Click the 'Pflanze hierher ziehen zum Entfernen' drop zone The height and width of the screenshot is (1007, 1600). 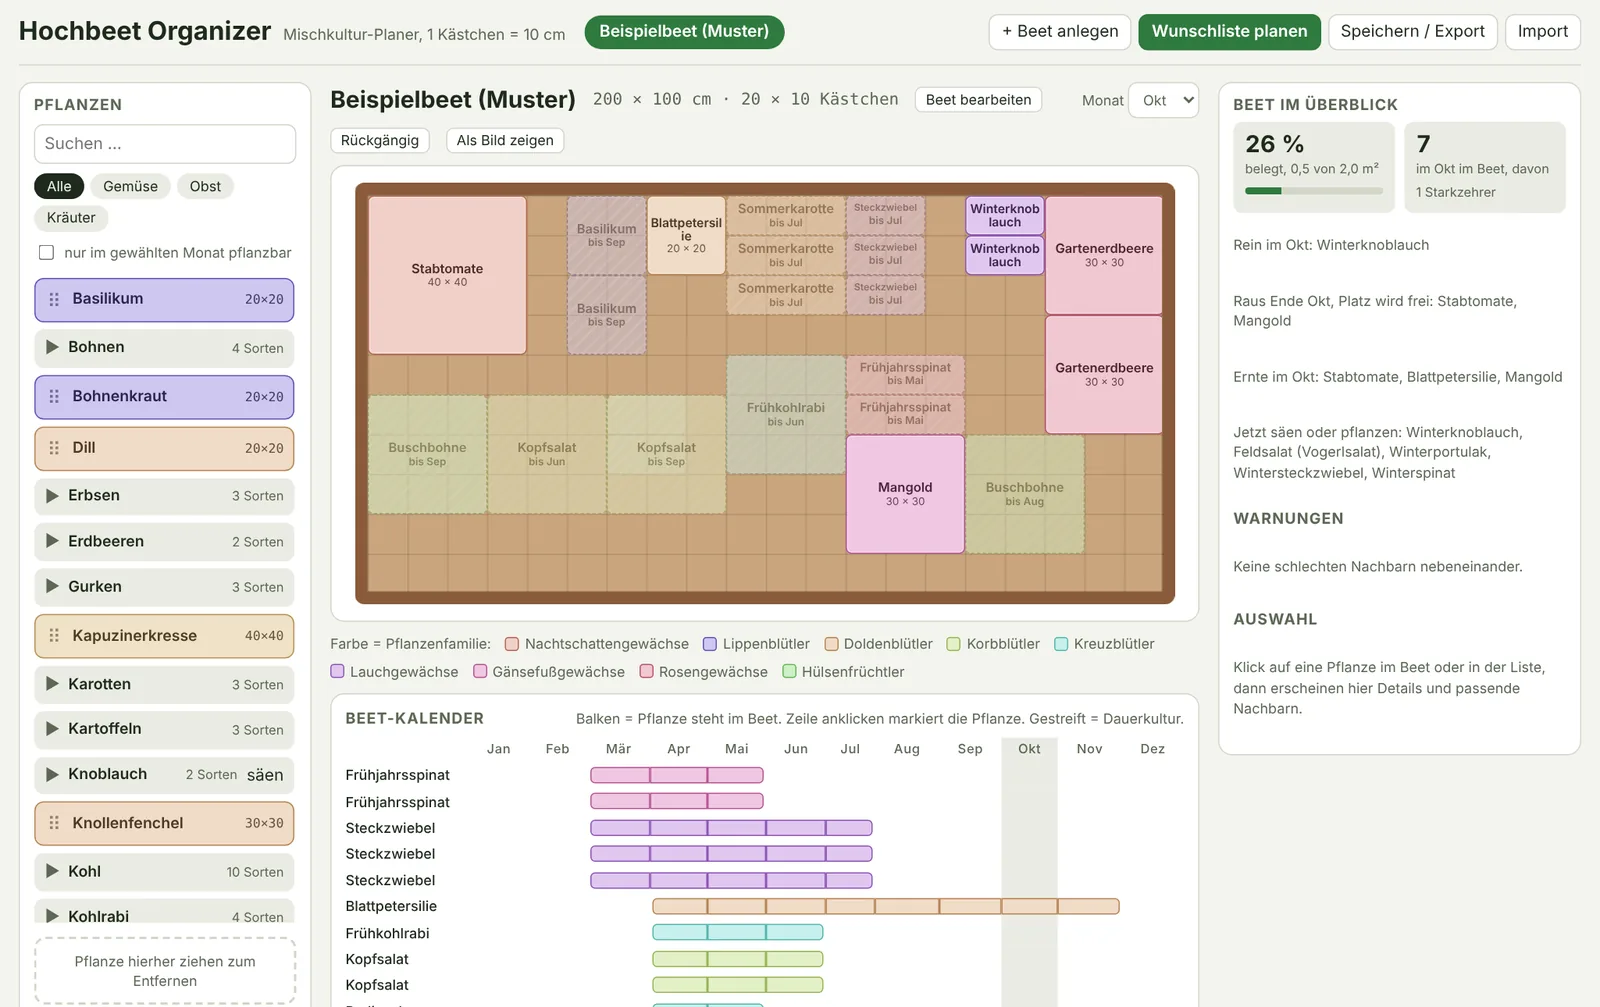pos(165,970)
